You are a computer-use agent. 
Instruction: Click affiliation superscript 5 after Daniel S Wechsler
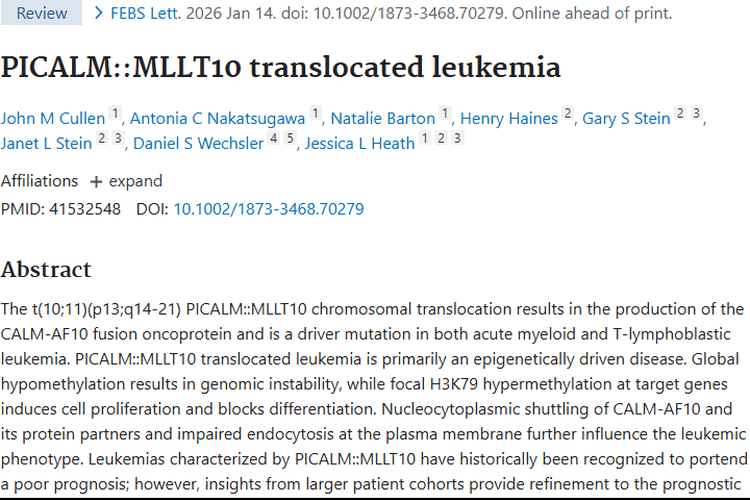point(290,140)
